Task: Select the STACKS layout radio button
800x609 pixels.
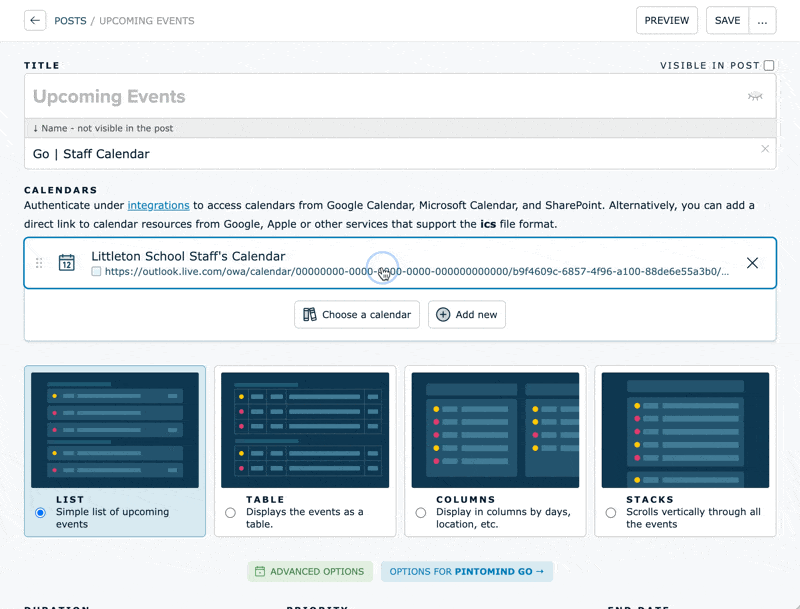Action: pyautogui.click(x=611, y=513)
